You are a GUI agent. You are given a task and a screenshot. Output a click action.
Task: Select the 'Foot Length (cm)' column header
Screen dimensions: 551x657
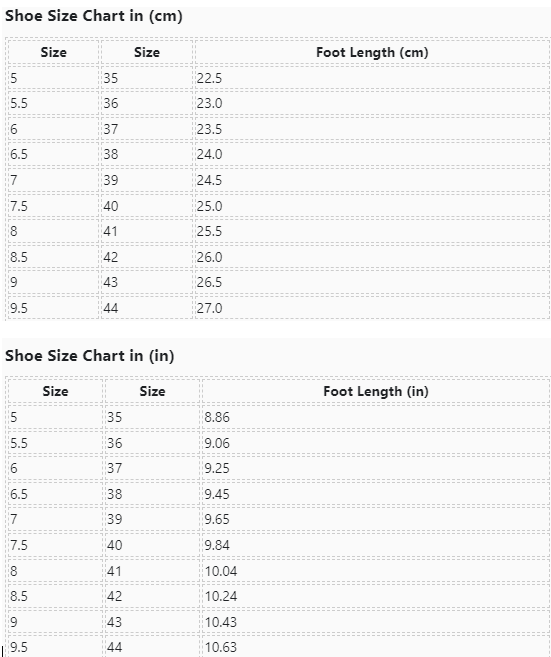coord(372,52)
